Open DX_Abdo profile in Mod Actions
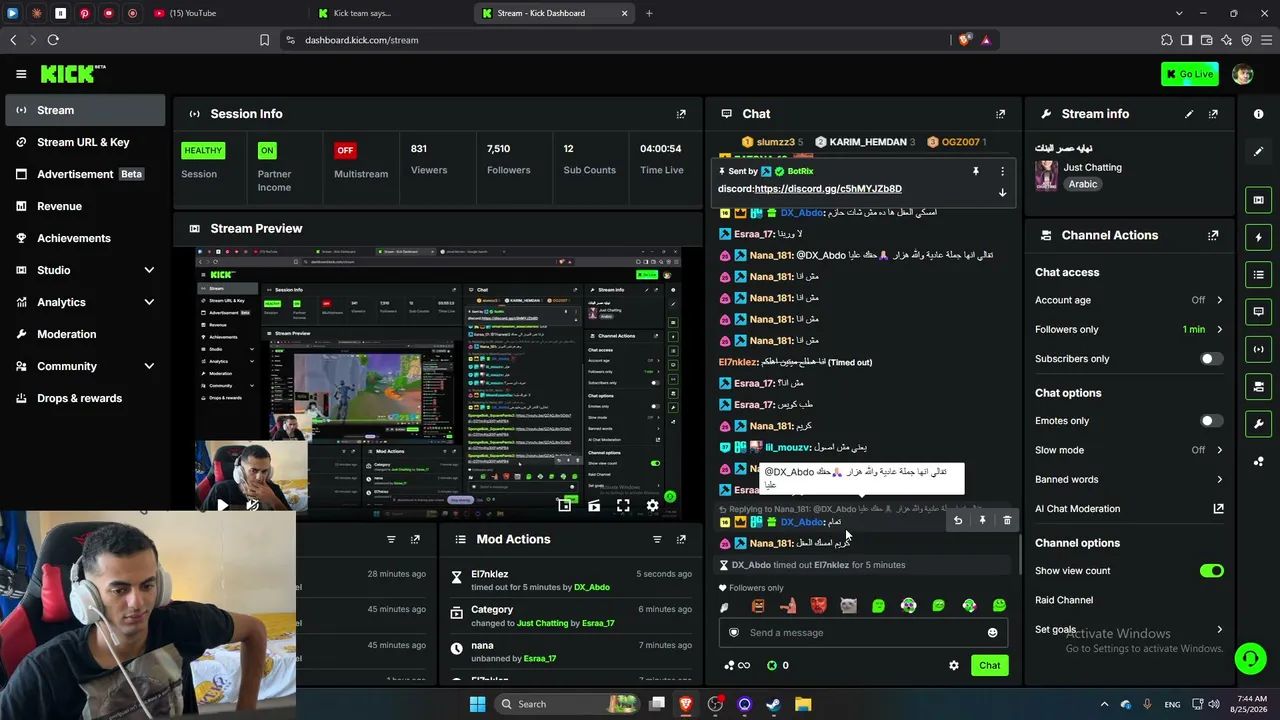The height and width of the screenshot is (720, 1280). (592, 588)
